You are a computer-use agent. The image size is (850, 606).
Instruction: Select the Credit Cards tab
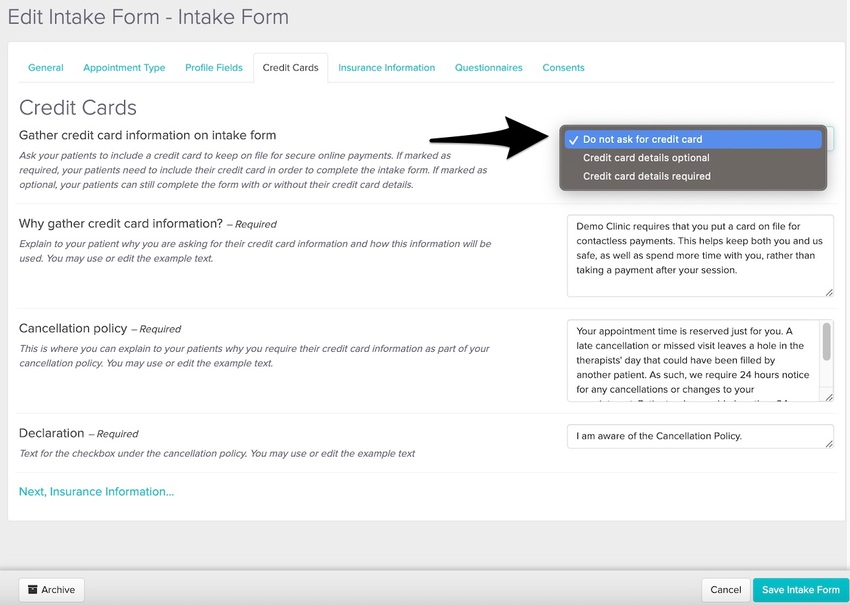coord(290,67)
